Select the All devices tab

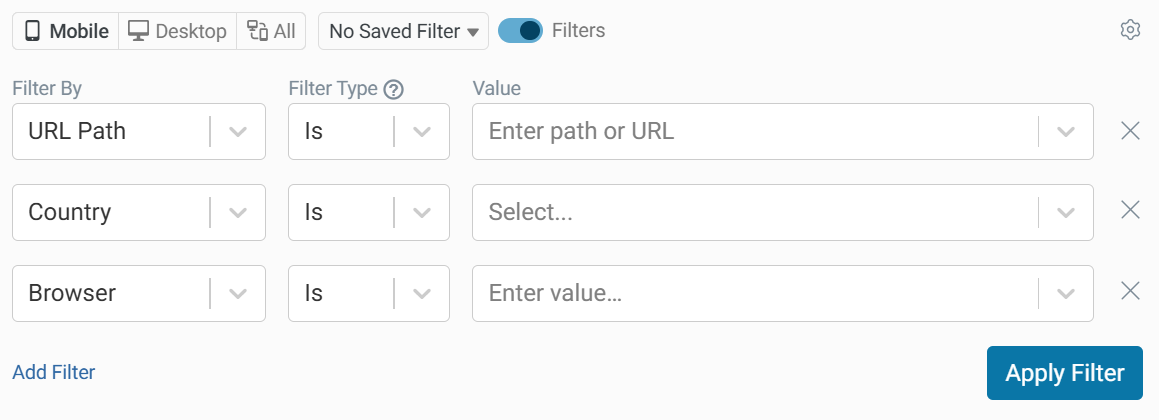click(271, 31)
